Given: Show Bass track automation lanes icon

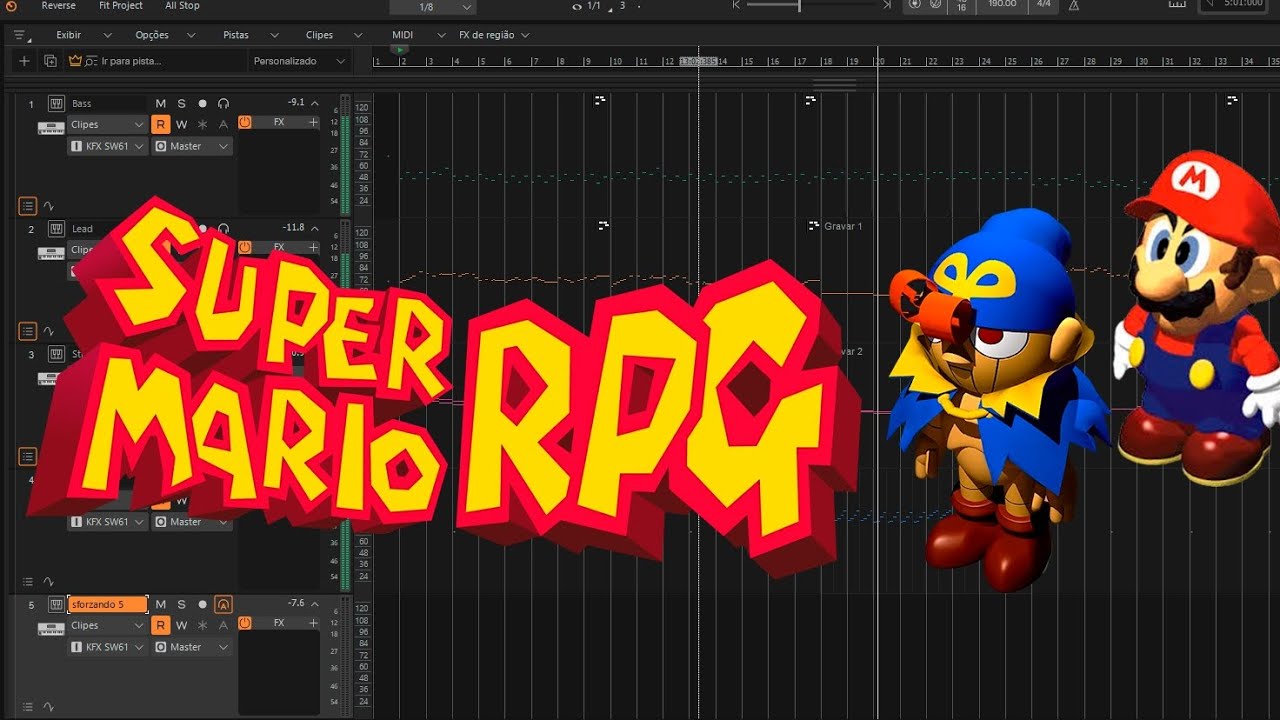Looking at the screenshot, I should [x=48, y=206].
